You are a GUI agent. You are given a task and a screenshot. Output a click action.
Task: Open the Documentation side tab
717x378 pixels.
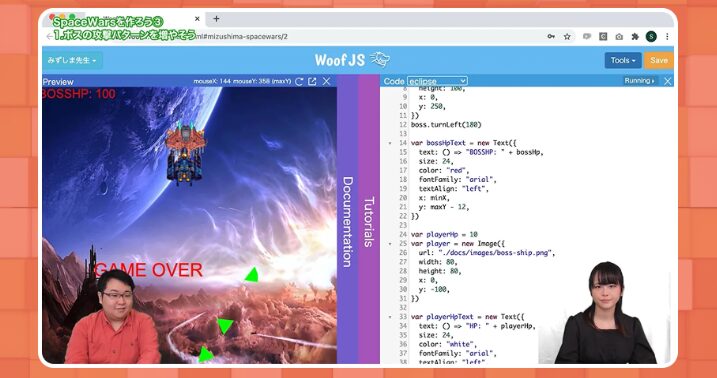(x=348, y=222)
